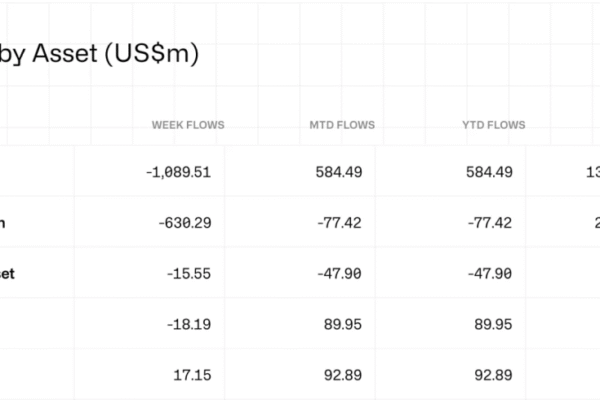Viewport: 600px width, 400px height.
Task: Select 89.95 in the MTD FLOWS column
Action: click(x=343, y=324)
